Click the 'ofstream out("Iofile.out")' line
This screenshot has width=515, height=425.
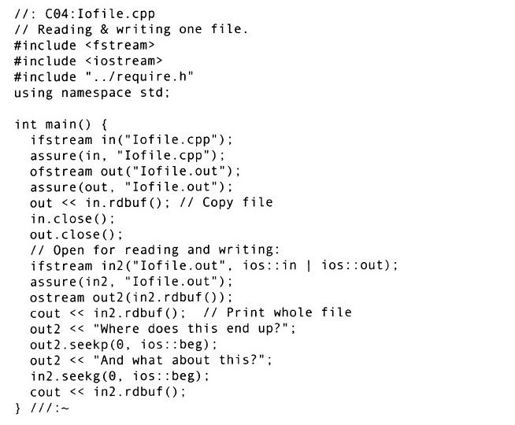click(x=135, y=171)
